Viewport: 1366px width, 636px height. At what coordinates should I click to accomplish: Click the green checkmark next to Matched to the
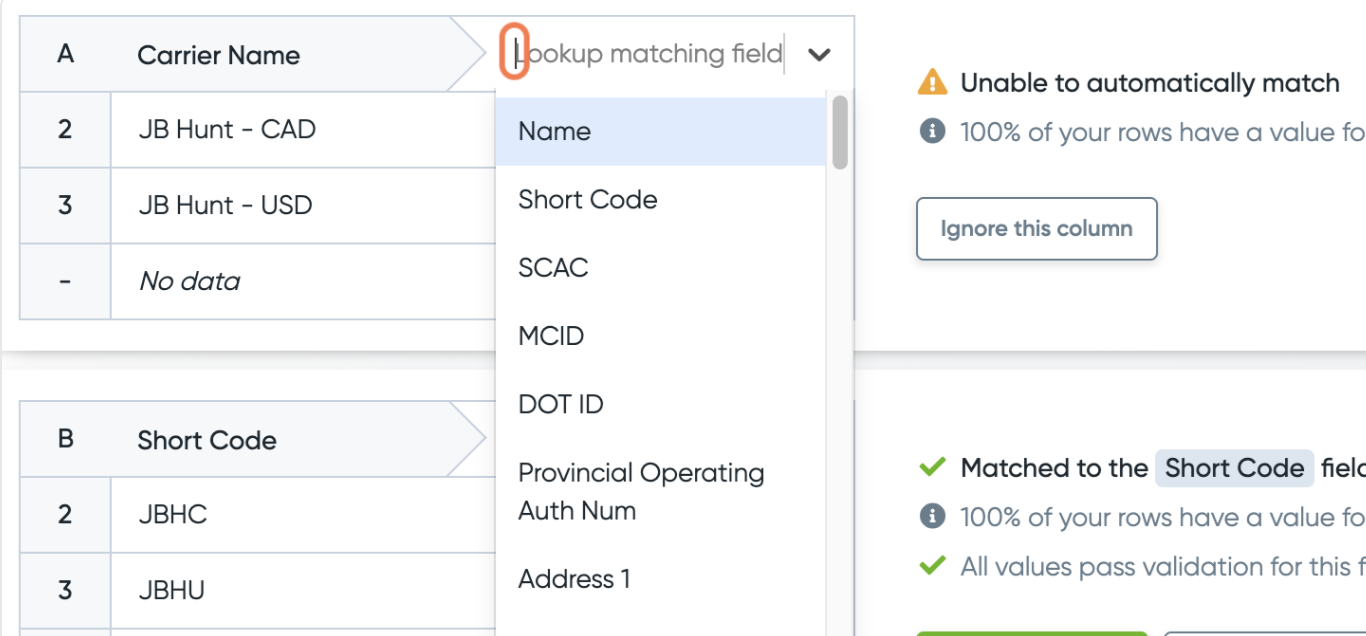click(x=932, y=467)
